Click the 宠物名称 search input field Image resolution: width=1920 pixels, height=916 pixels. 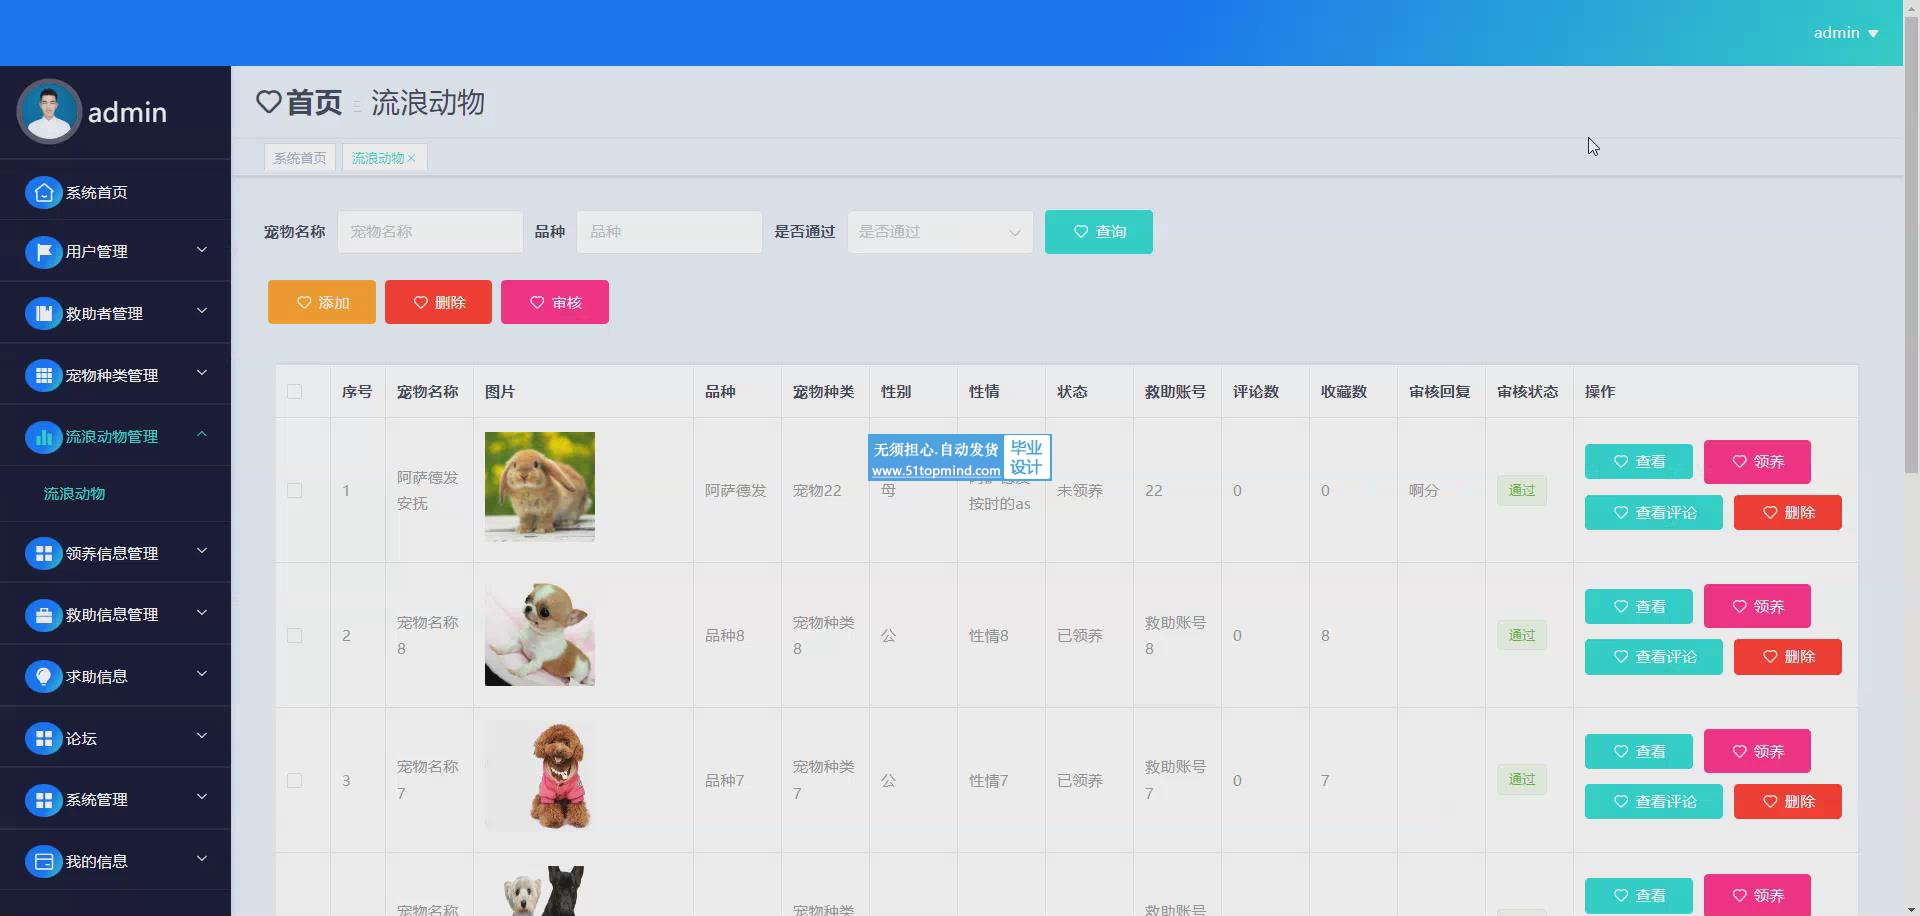[430, 232]
